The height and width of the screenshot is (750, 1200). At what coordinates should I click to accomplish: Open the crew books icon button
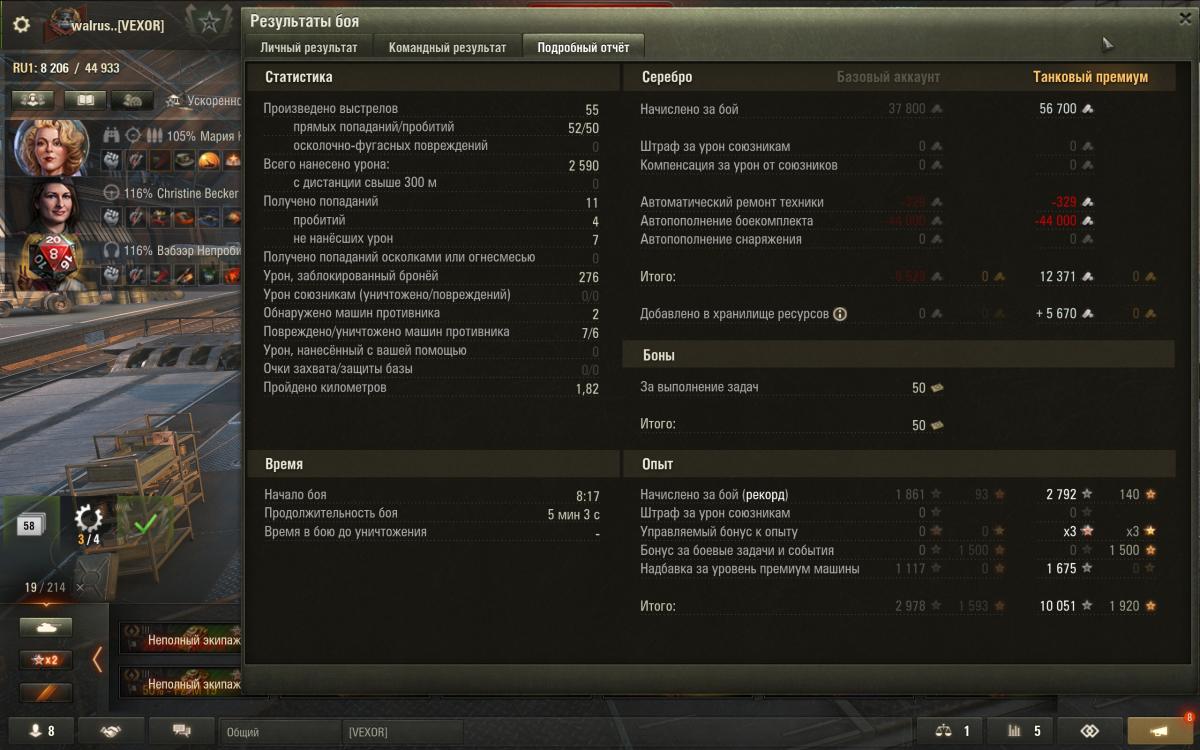tap(85, 100)
